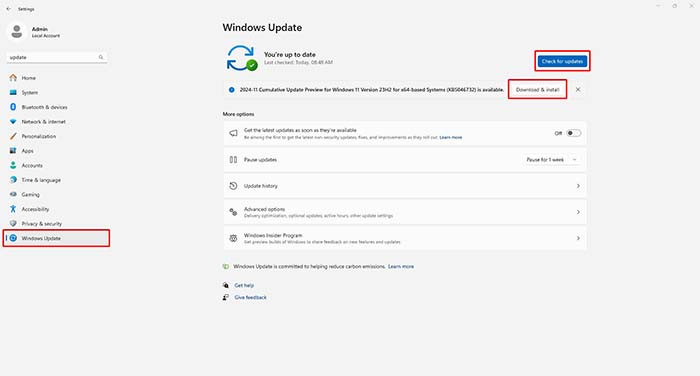Image resolution: width=700 pixels, height=376 pixels.
Task: Dismiss the cumulative update notification
Action: coord(578,90)
